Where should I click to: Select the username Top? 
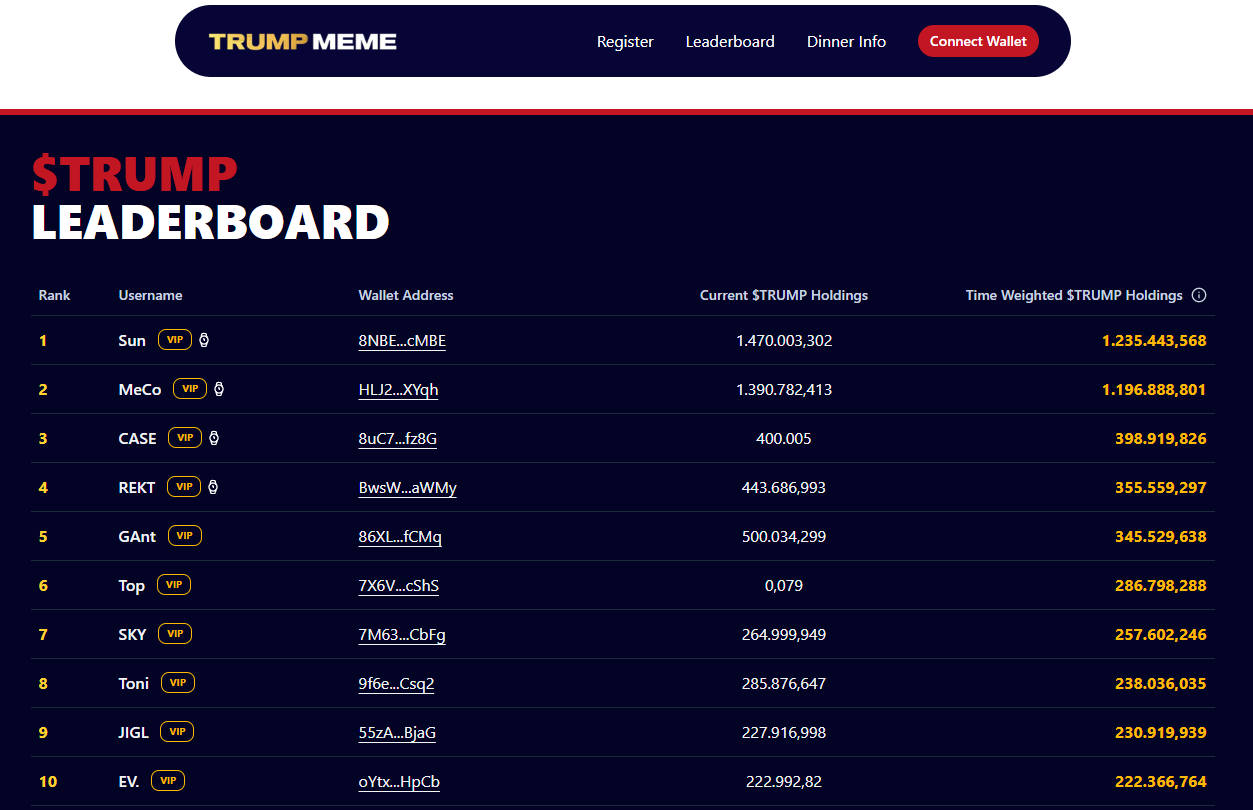point(132,585)
